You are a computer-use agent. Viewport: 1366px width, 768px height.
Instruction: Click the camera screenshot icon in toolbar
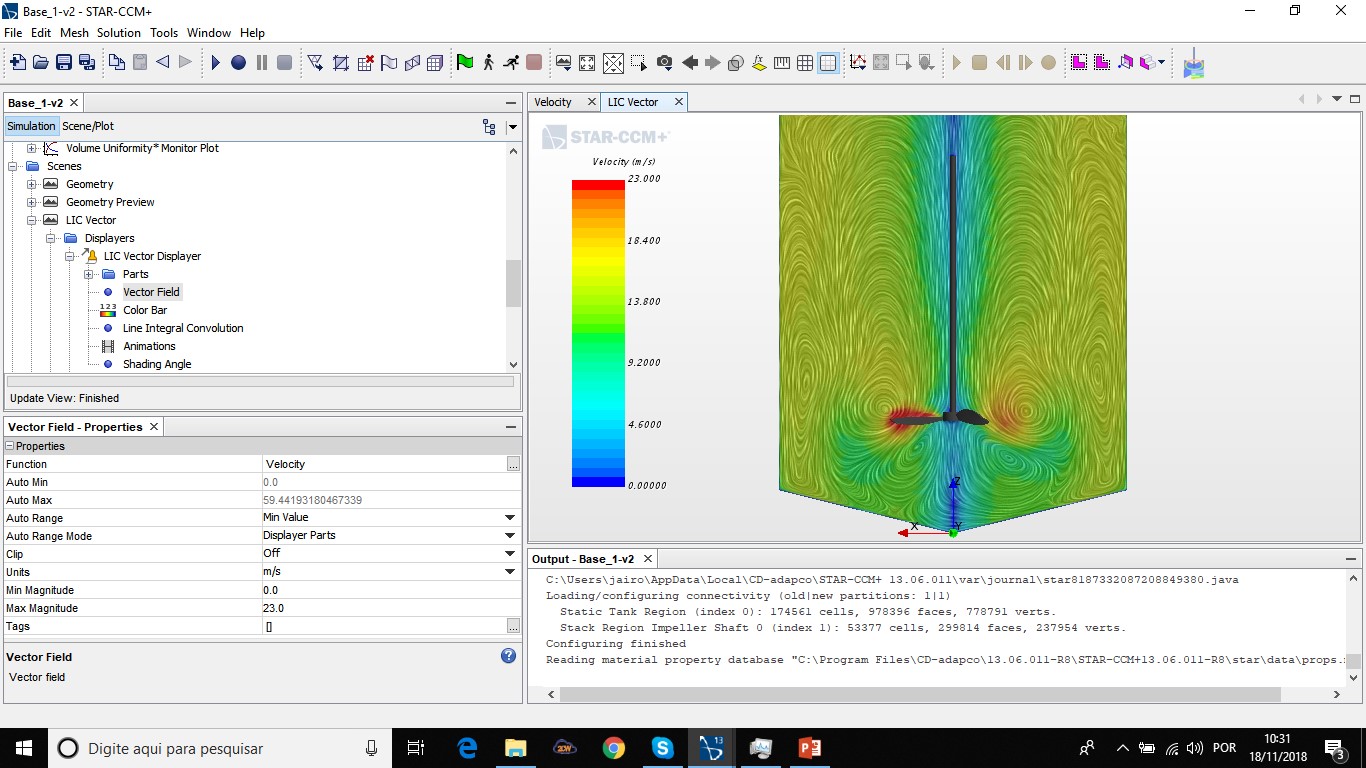pos(665,63)
